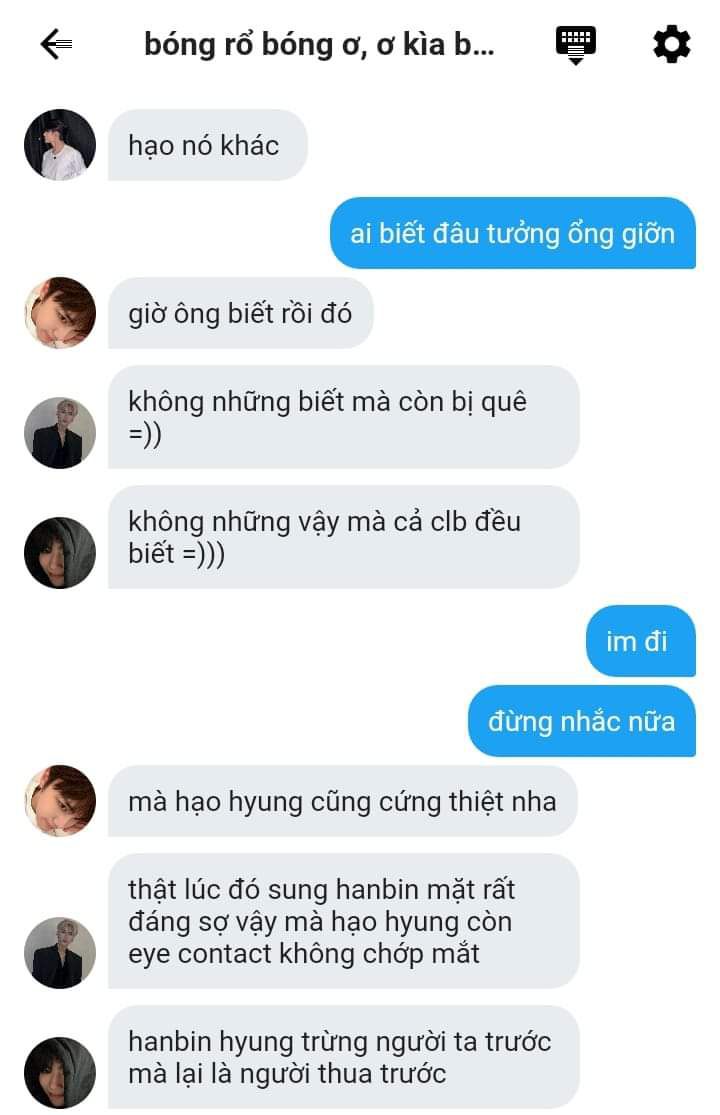Select the blue 'im đi' bubble

[640, 641]
